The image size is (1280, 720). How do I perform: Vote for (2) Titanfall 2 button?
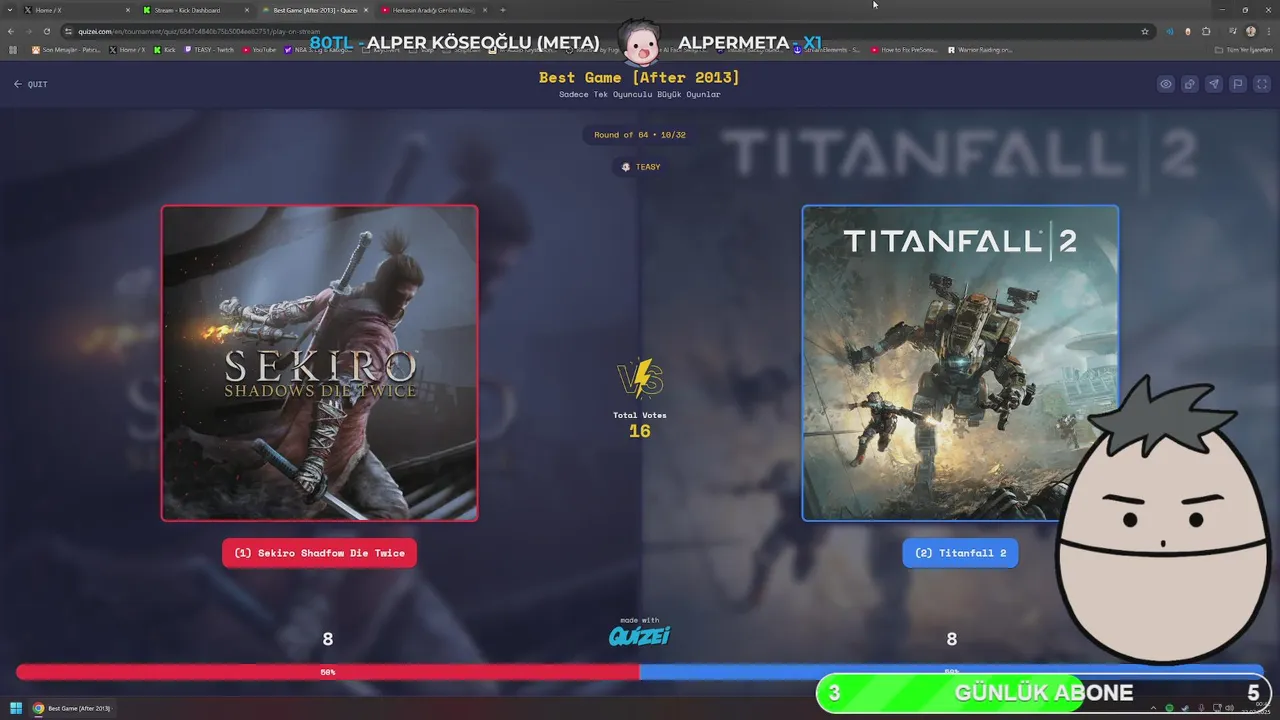960,553
